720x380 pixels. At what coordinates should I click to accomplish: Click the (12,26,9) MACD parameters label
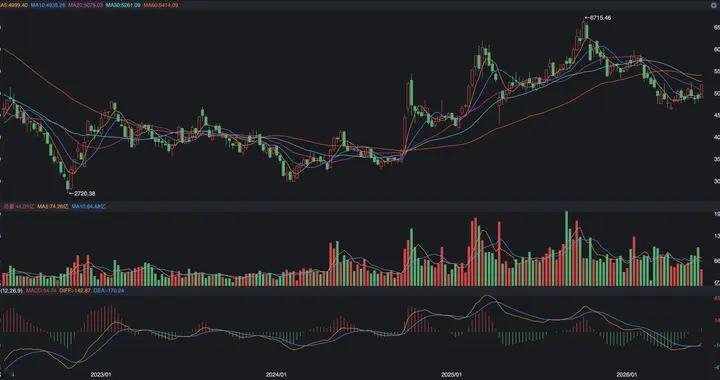pyautogui.click(x=11, y=291)
